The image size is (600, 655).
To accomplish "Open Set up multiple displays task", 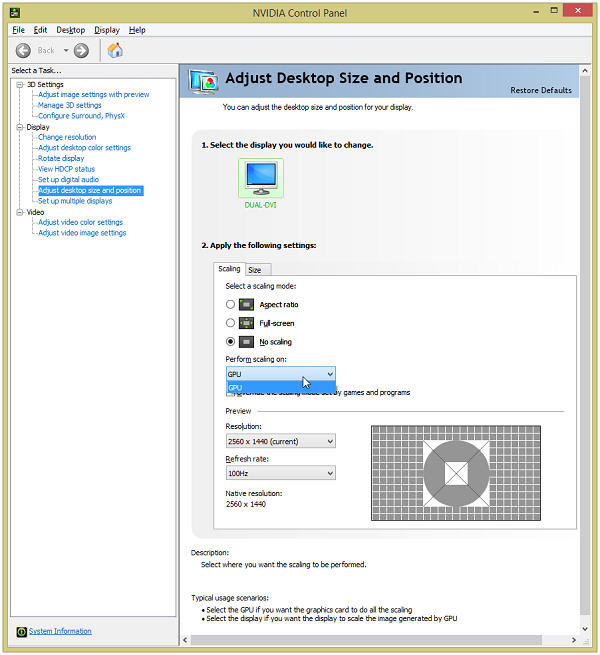I will pos(75,201).
